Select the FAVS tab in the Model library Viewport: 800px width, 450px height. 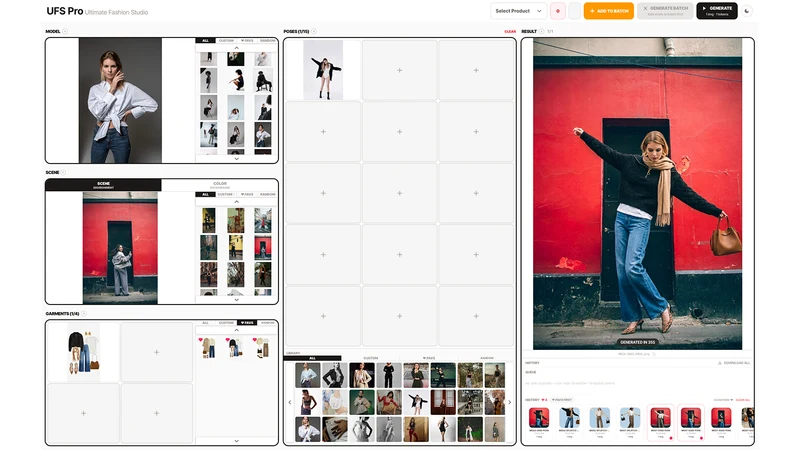pos(247,40)
